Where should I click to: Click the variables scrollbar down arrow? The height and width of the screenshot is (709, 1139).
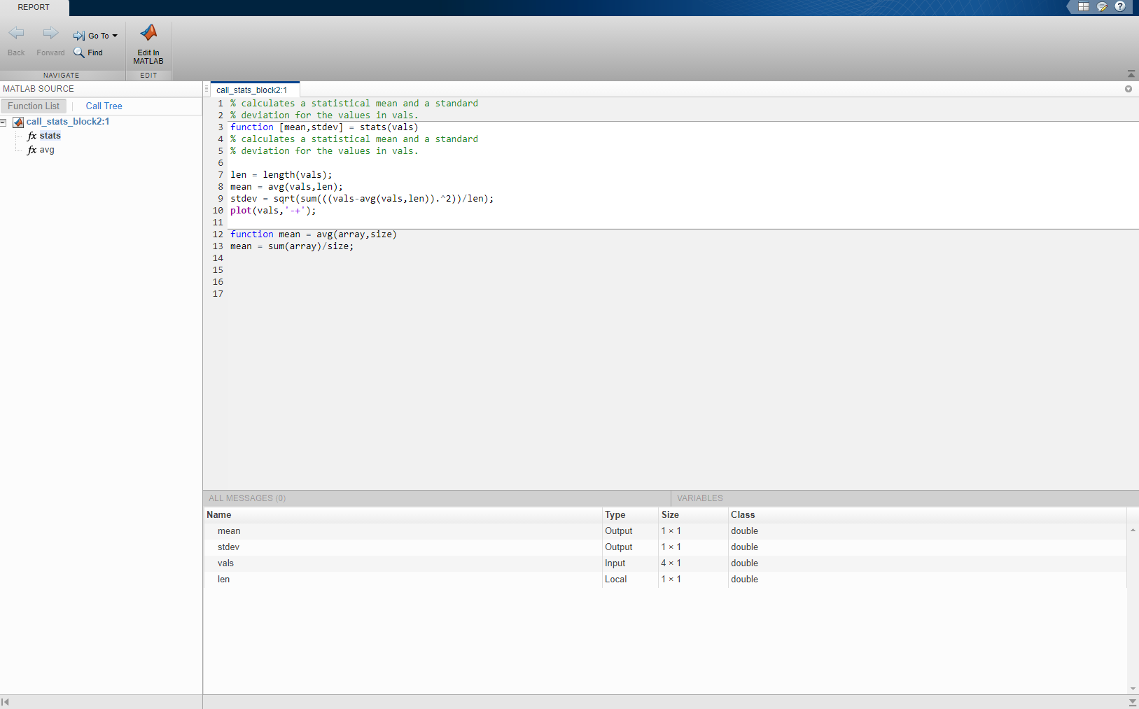pyautogui.click(x=1132, y=689)
